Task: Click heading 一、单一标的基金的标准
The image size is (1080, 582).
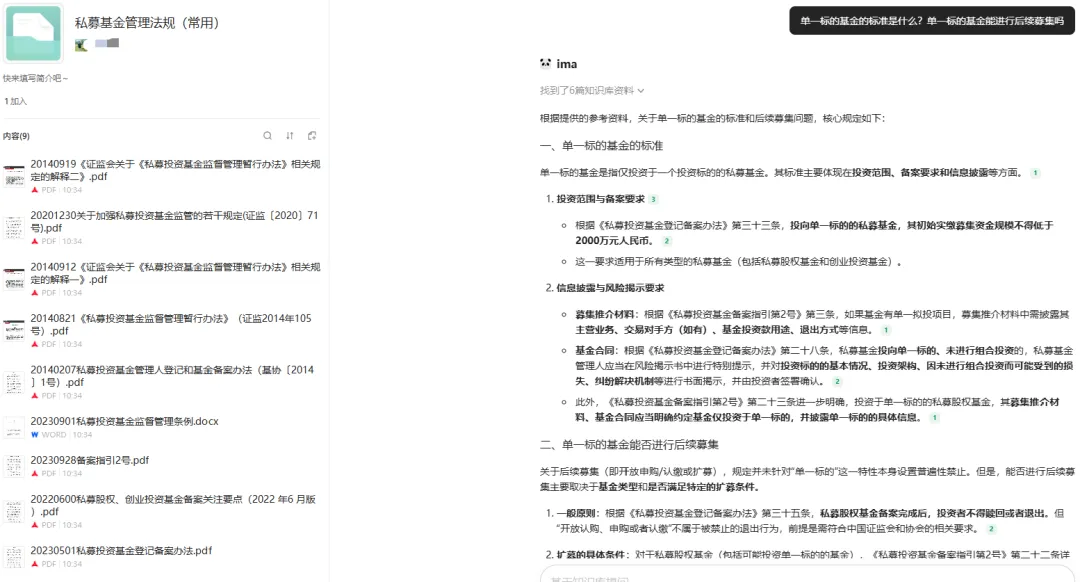Action: [x=601, y=146]
